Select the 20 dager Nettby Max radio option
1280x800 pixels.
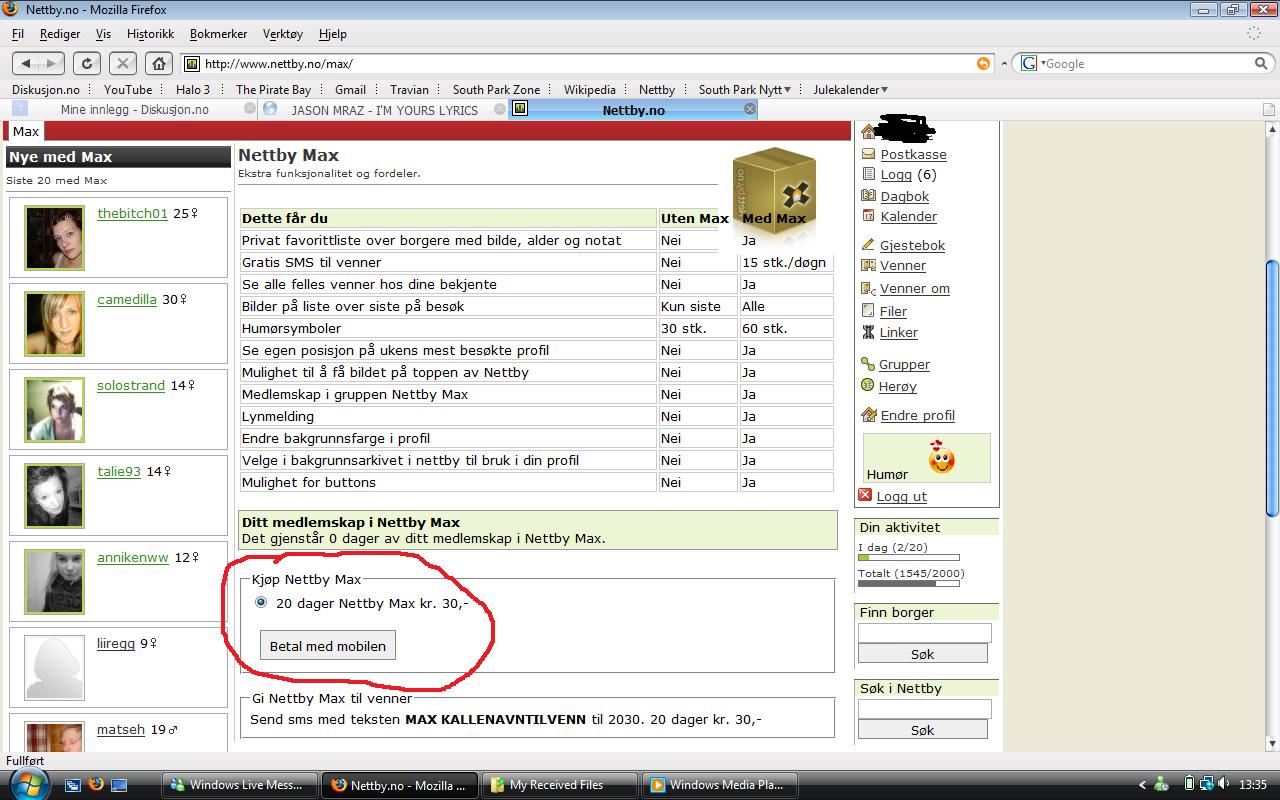pyautogui.click(x=261, y=602)
